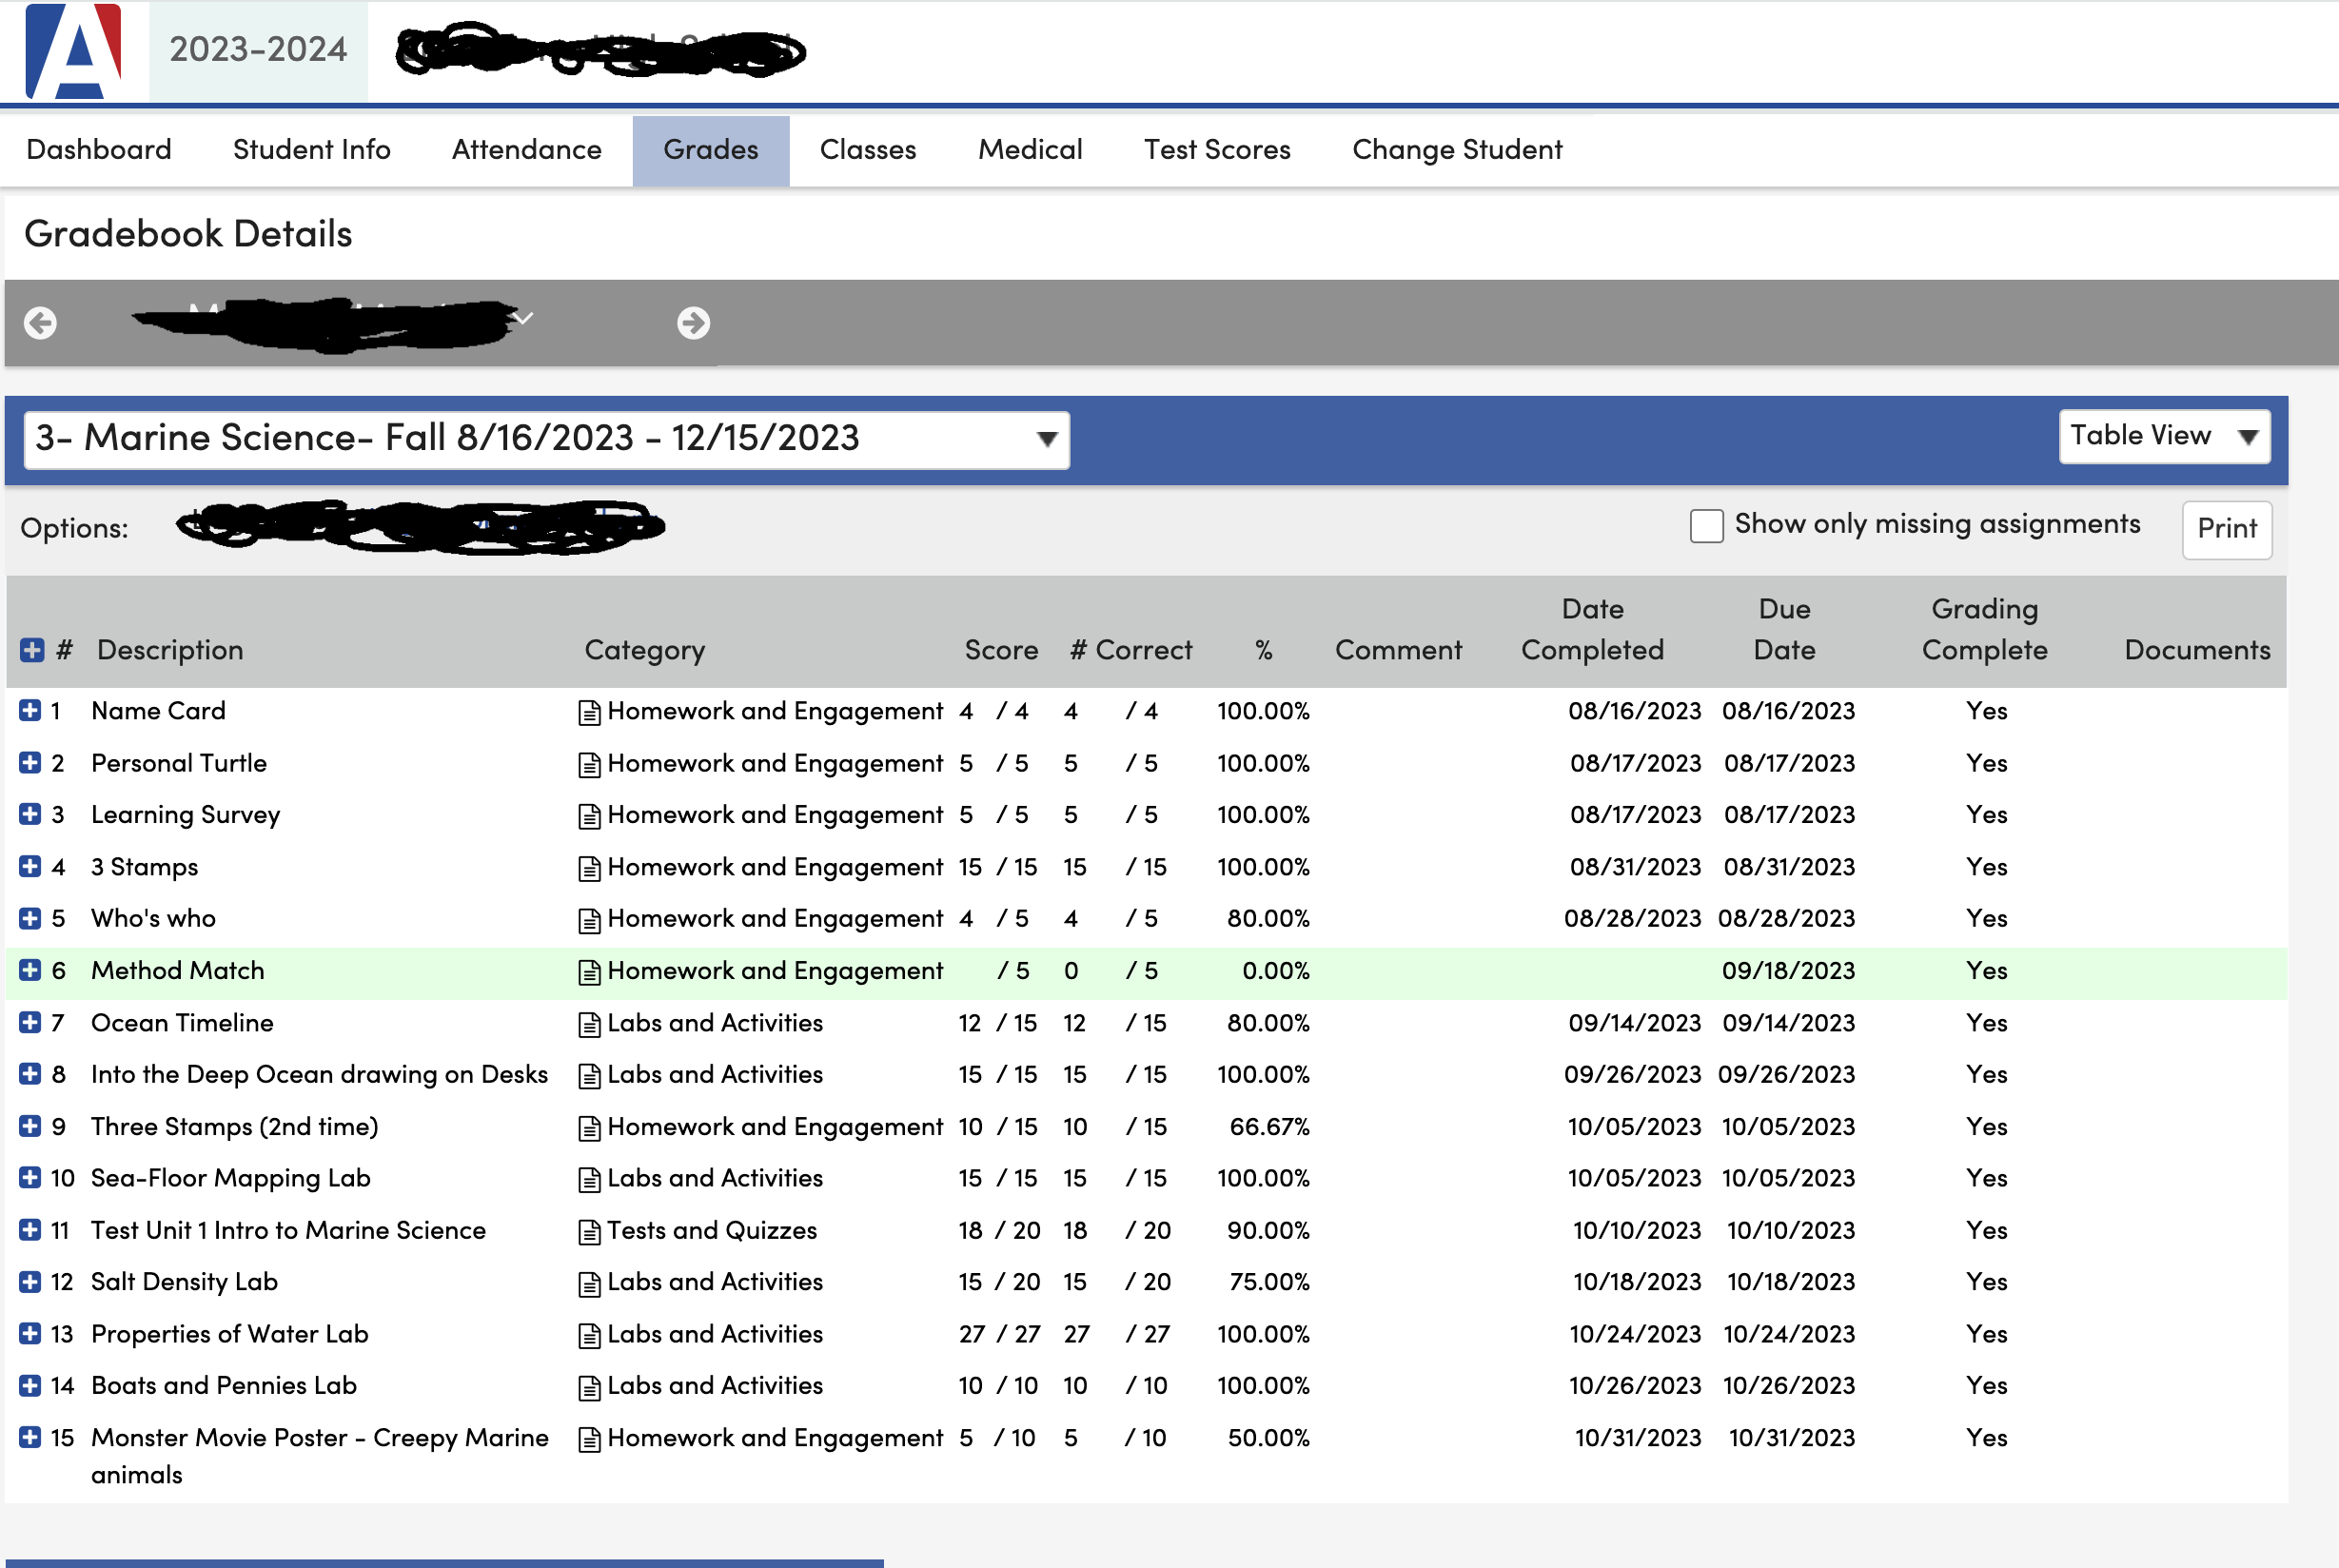Viewport: 2339px width, 1568px height.
Task: Click the Aeries 'A' logo
Action: coord(73,50)
